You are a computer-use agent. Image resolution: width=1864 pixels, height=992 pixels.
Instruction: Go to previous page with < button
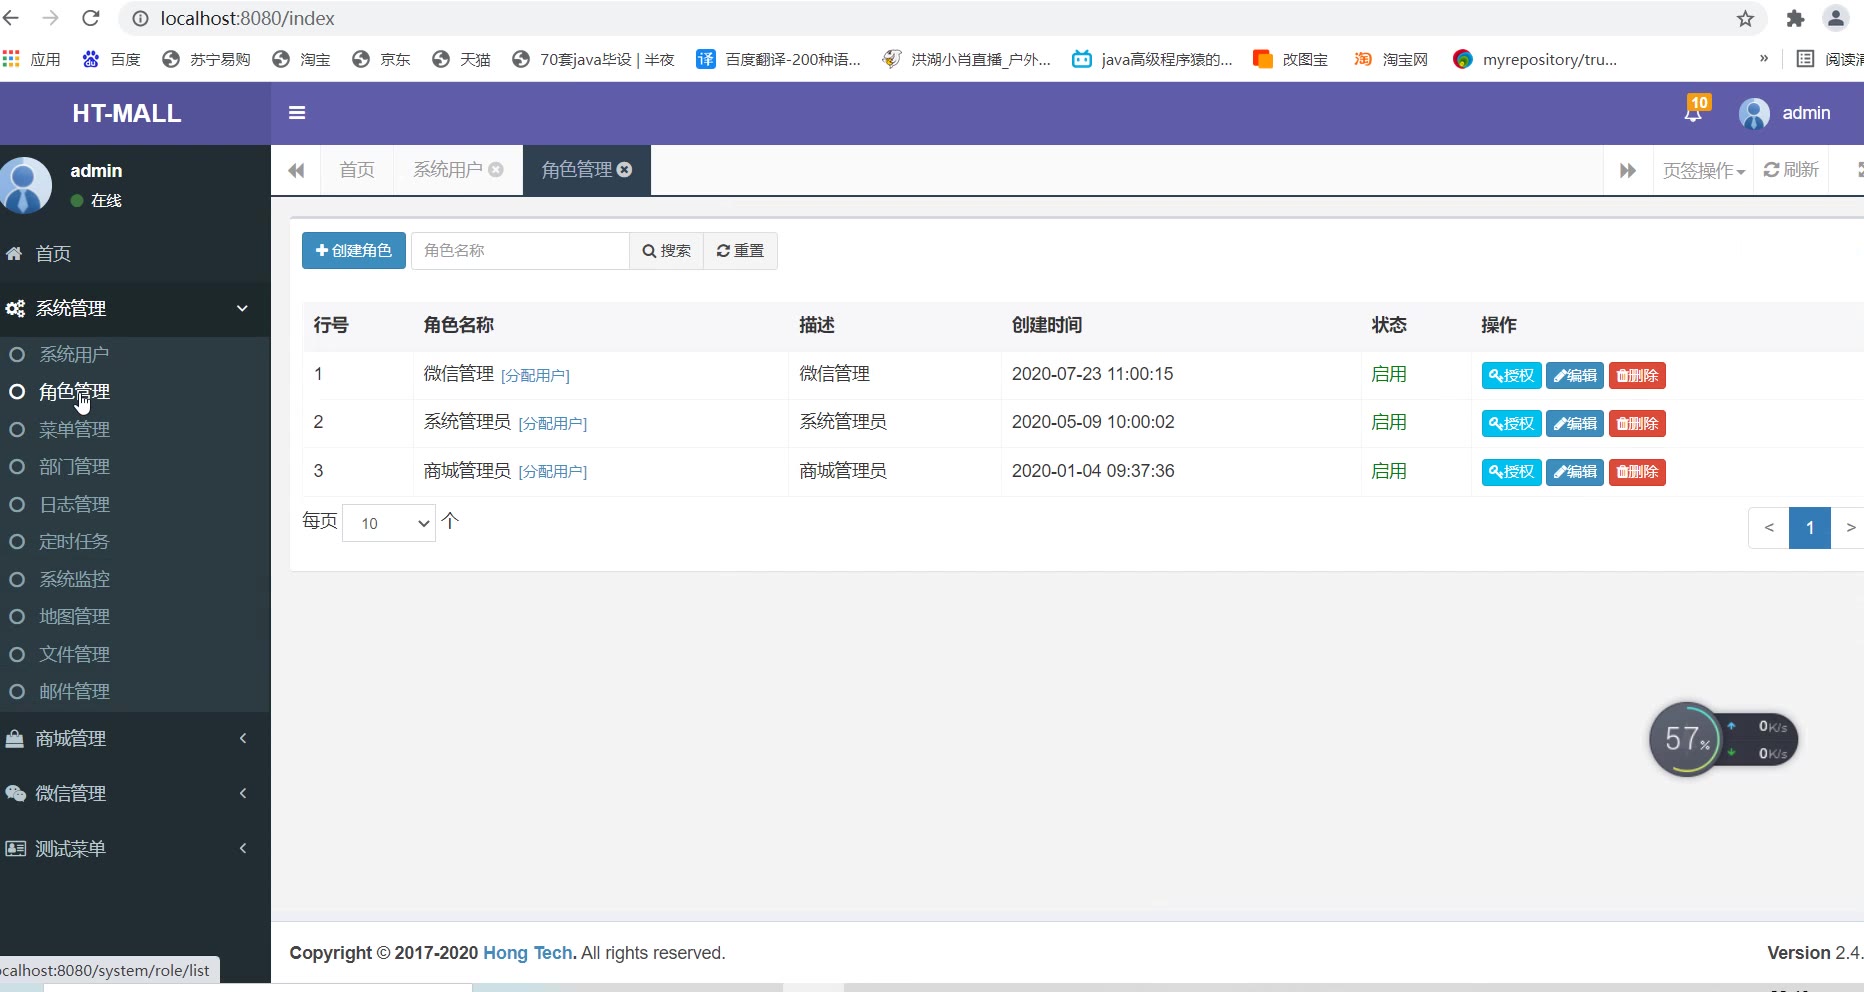(x=1769, y=528)
